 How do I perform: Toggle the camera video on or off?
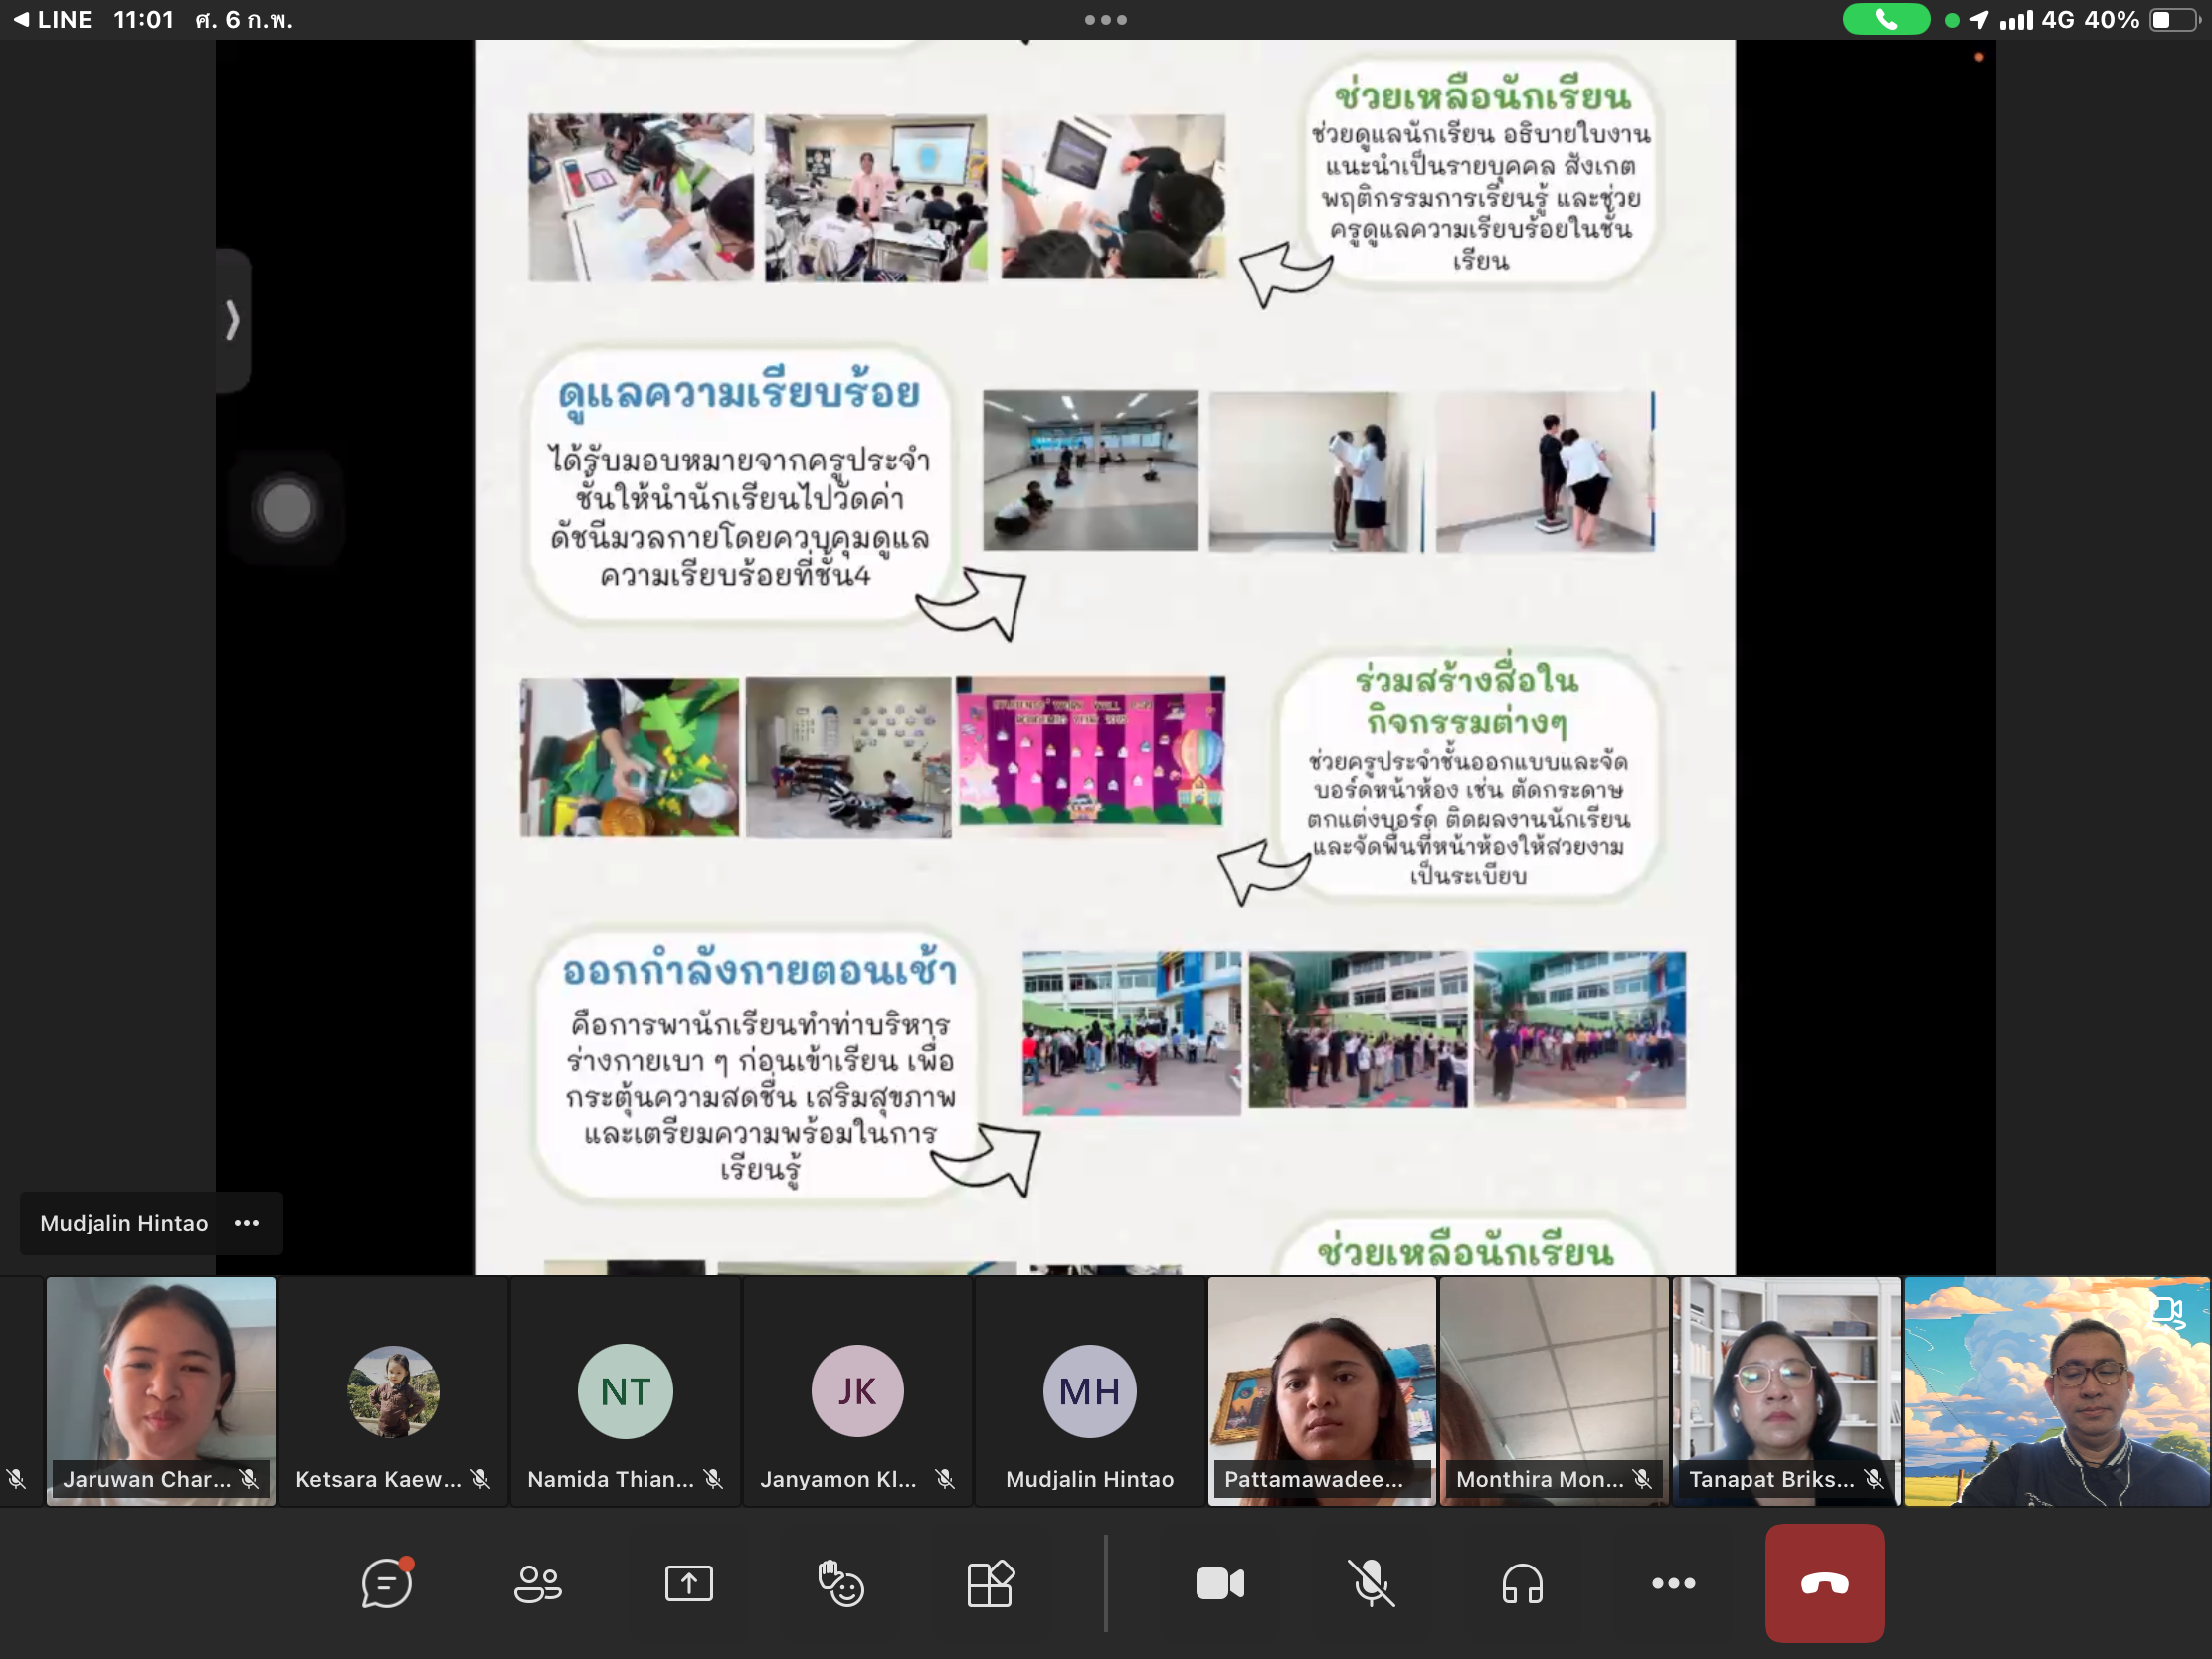[1219, 1583]
